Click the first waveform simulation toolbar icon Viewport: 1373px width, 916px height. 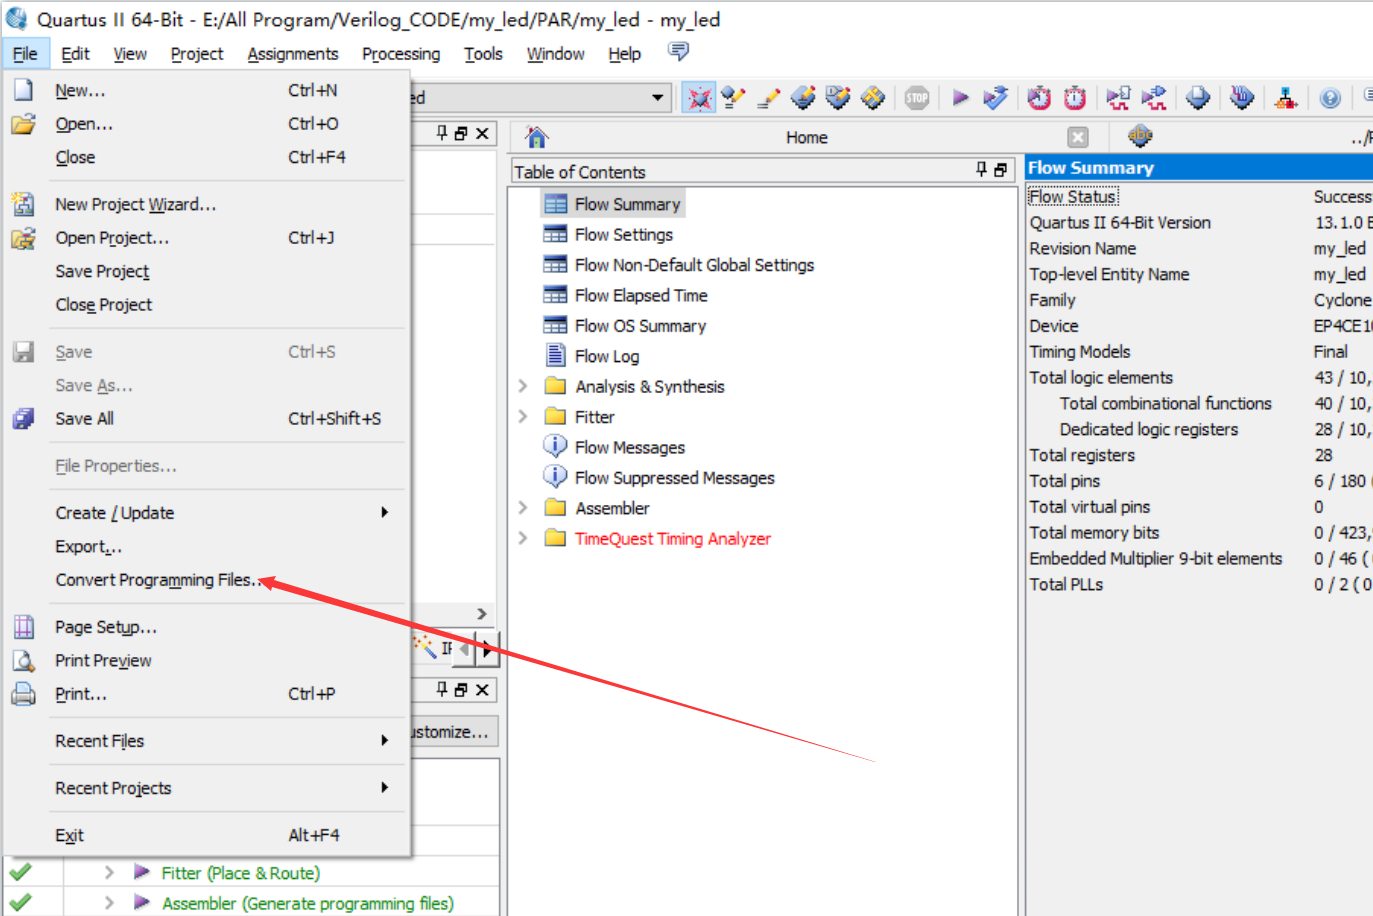[1118, 97]
